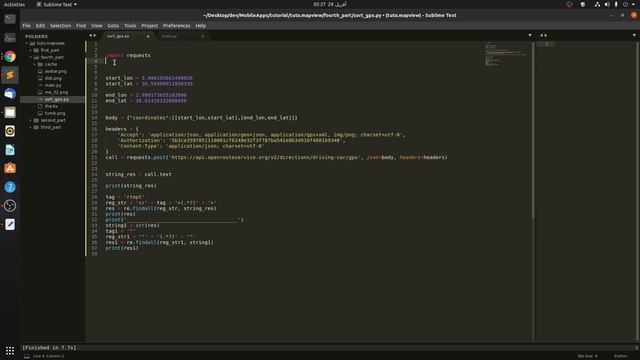This screenshot has height=360, width=640.
Task: Close the main.py tab
Action: (202, 36)
